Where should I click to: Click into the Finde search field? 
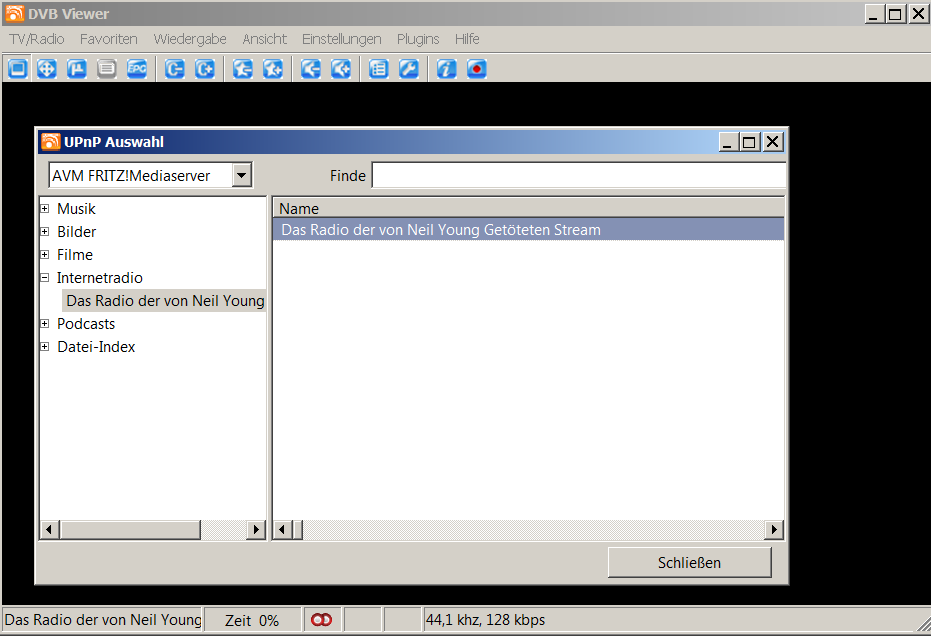[x=579, y=176]
